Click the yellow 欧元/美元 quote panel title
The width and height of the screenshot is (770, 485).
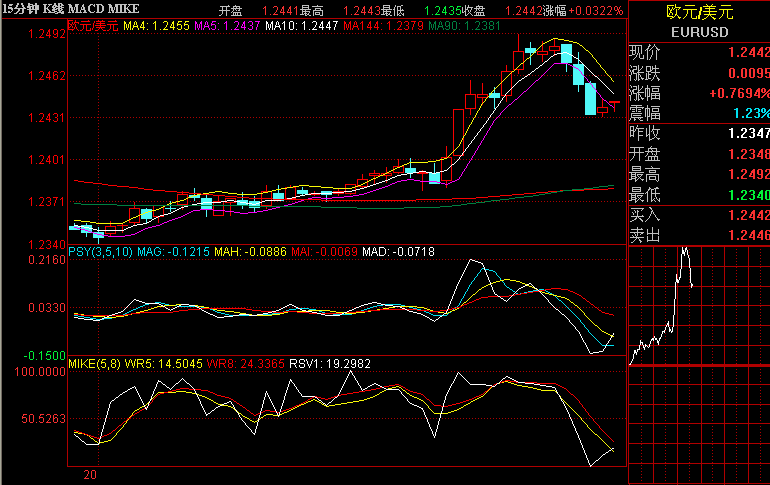coord(700,12)
